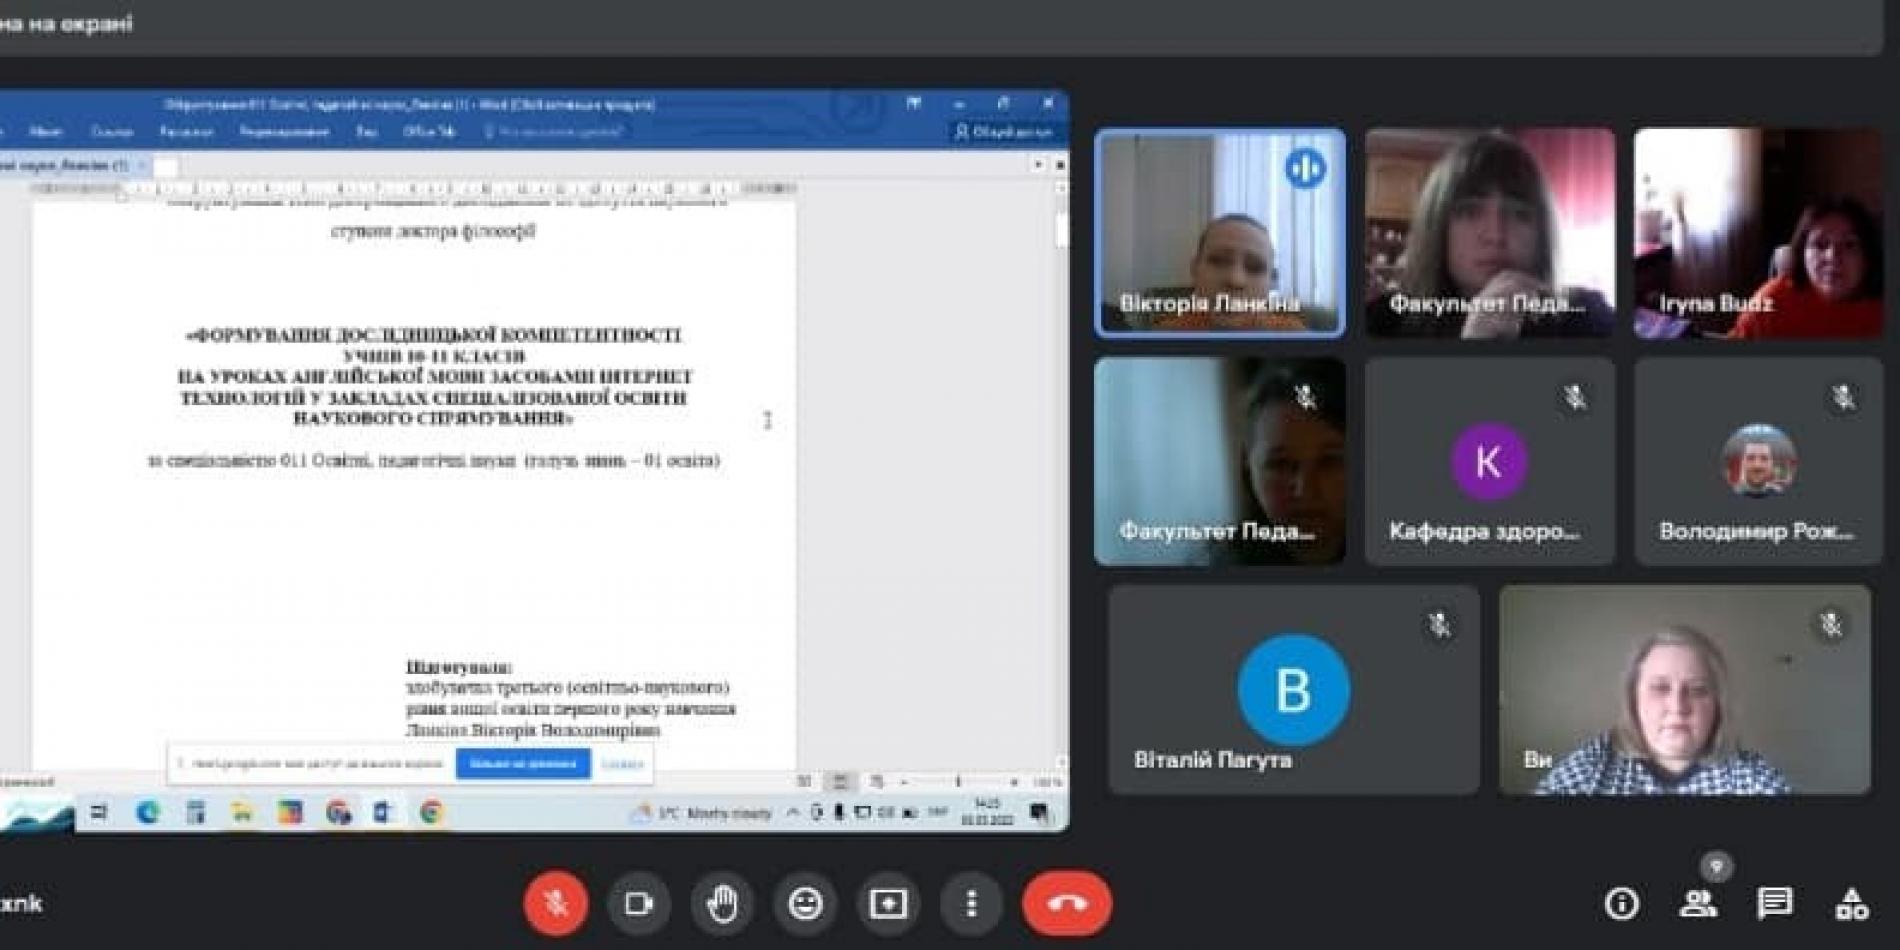The width and height of the screenshot is (1900, 950).
Task: Click the zoom out minus button in Word
Action: pos(904,782)
